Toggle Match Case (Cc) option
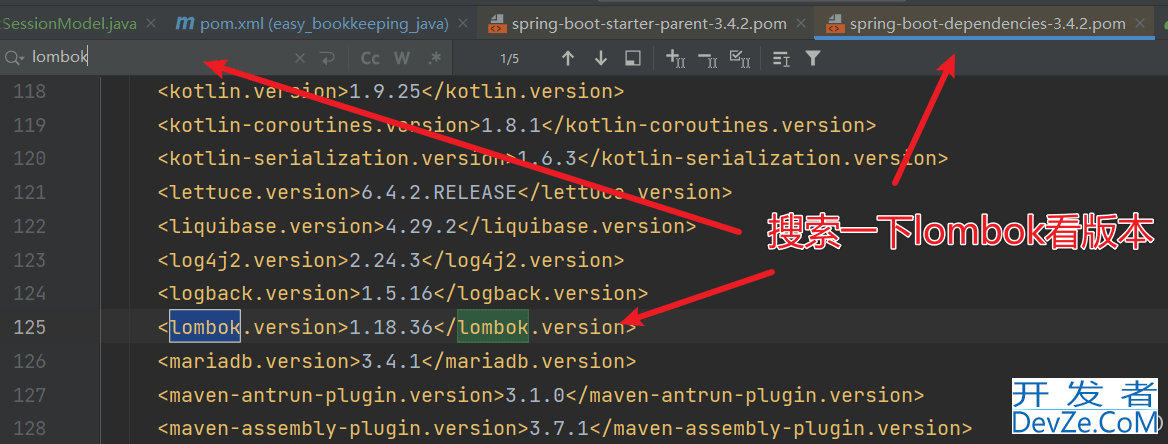Image resolution: width=1168 pixels, height=444 pixels. (x=369, y=58)
